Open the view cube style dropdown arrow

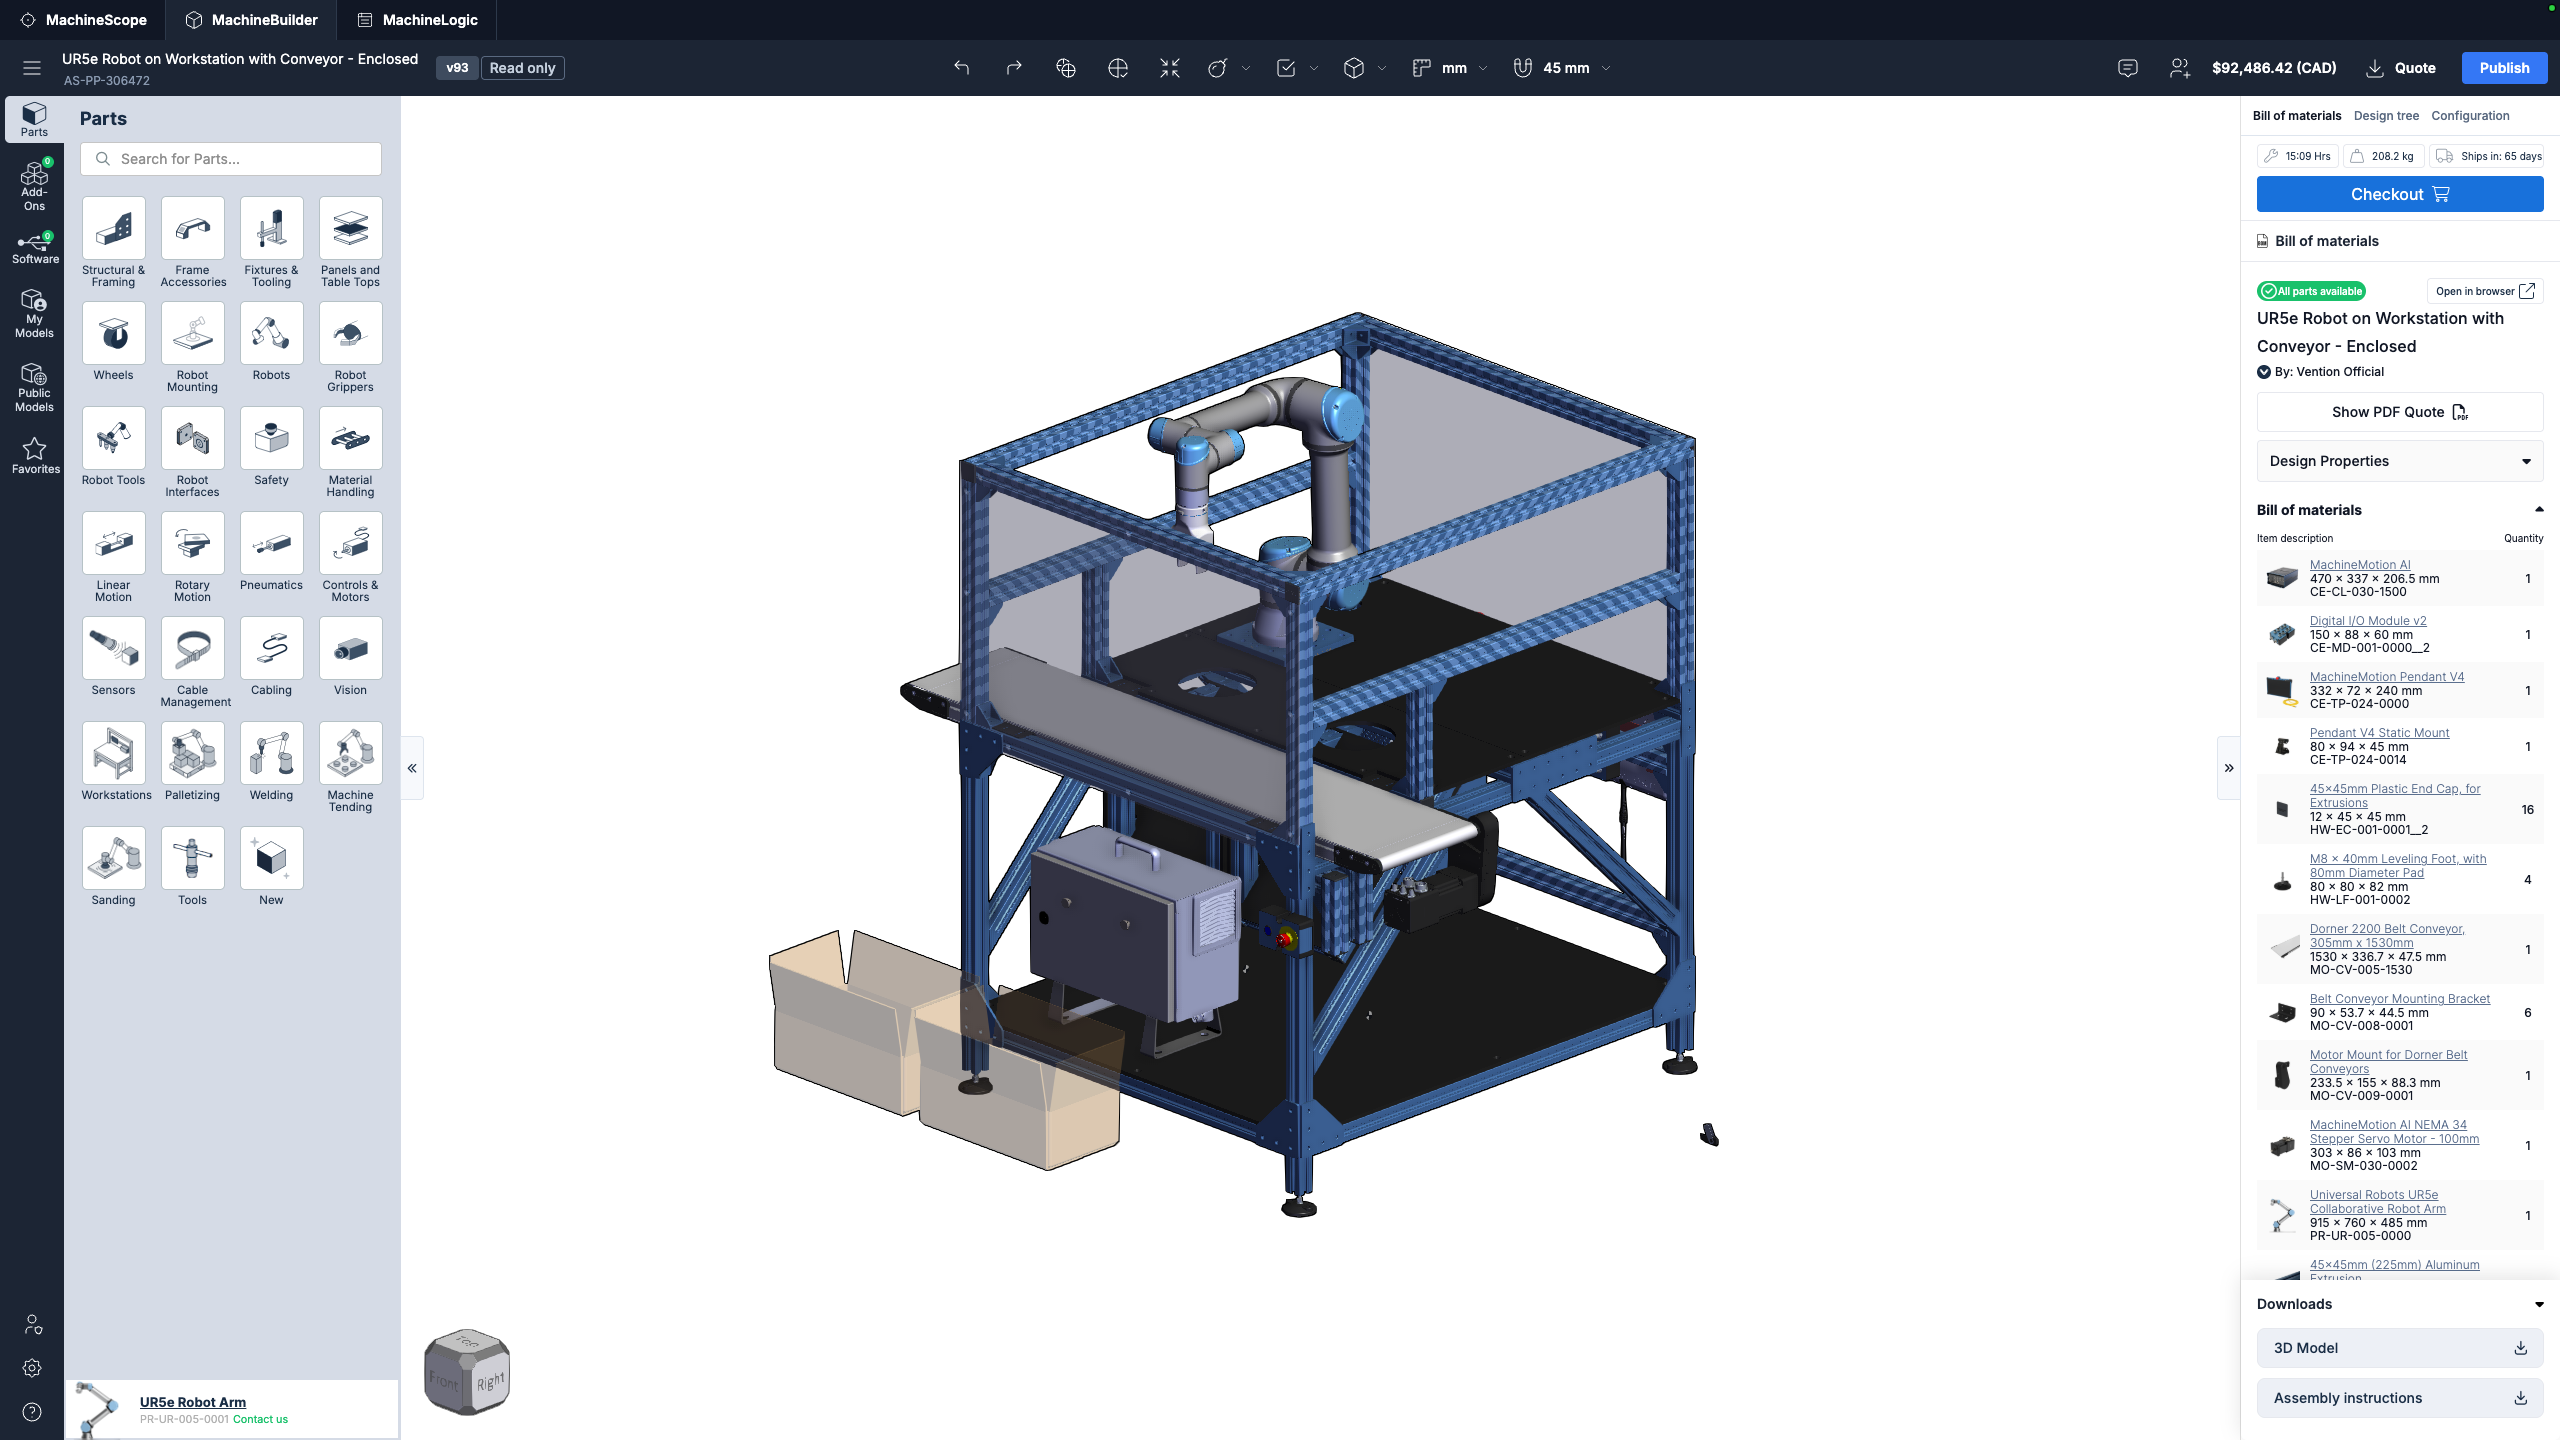1382,68
